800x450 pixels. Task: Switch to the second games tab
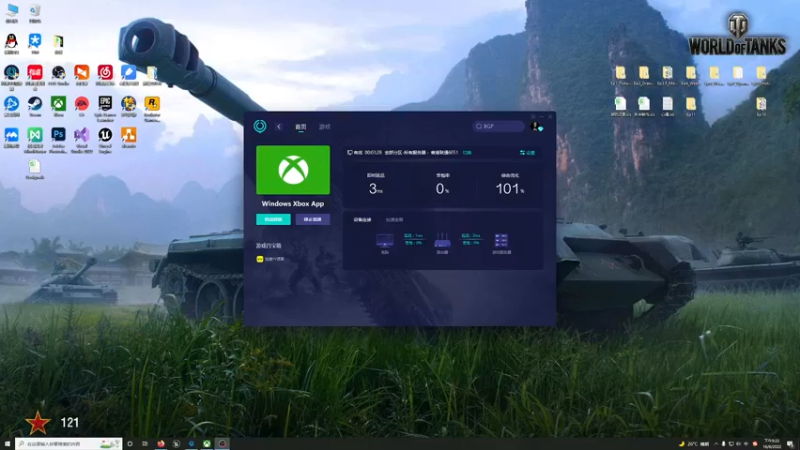(x=324, y=127)
